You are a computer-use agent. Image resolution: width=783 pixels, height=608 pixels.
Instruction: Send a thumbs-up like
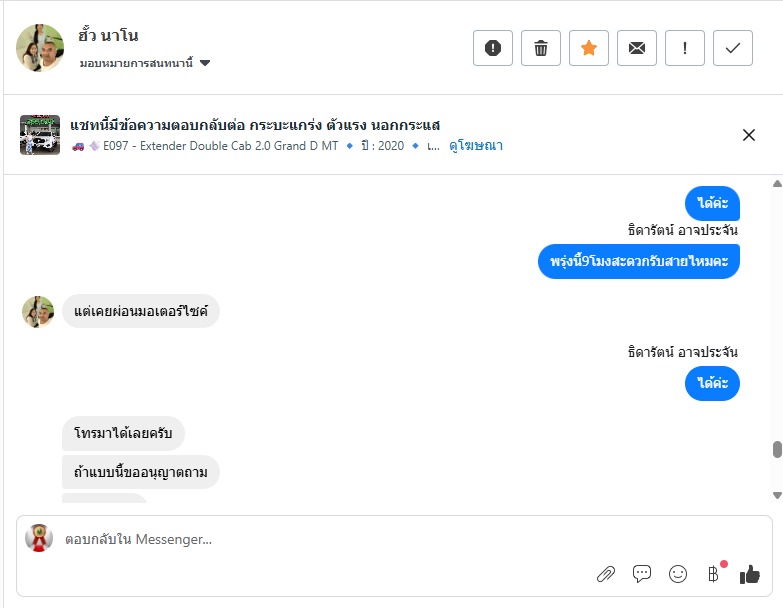point(750,574)
